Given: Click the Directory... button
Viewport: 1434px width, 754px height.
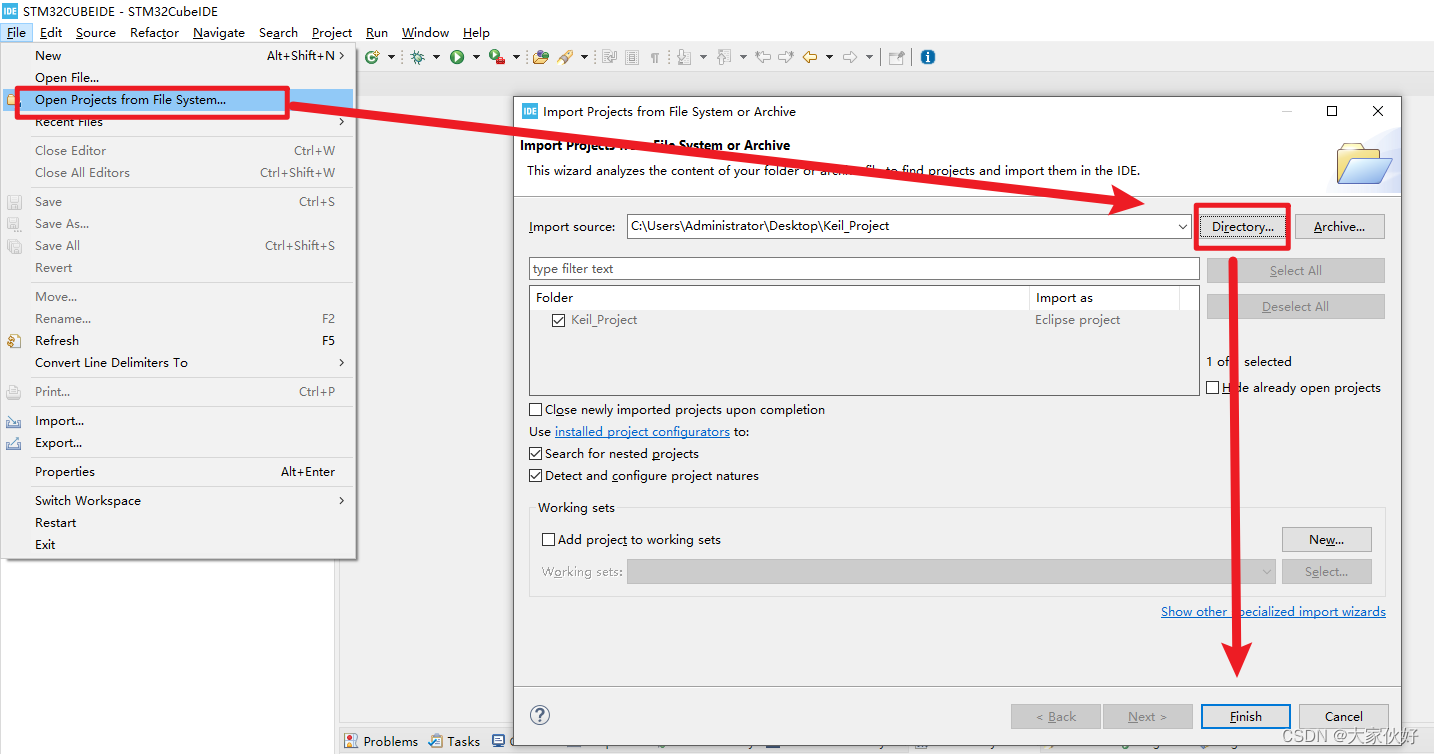Looking at the screenshot, I should tap(1242, 226).
